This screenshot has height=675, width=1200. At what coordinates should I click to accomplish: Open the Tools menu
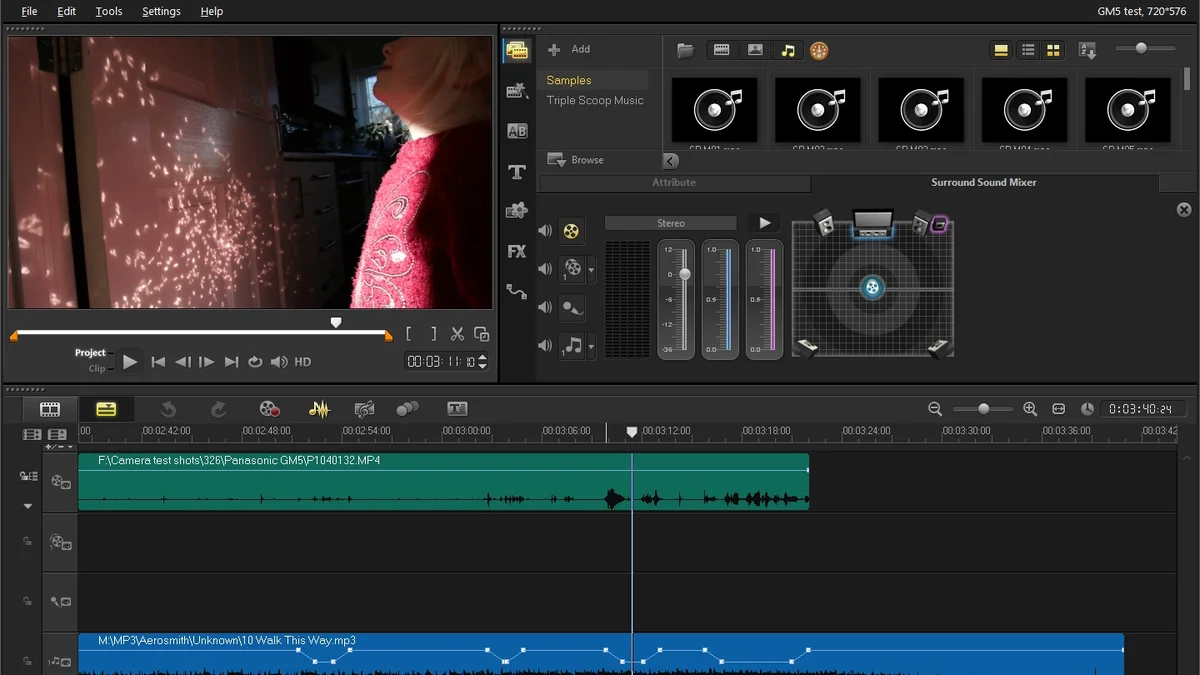[x=109, y=11]
